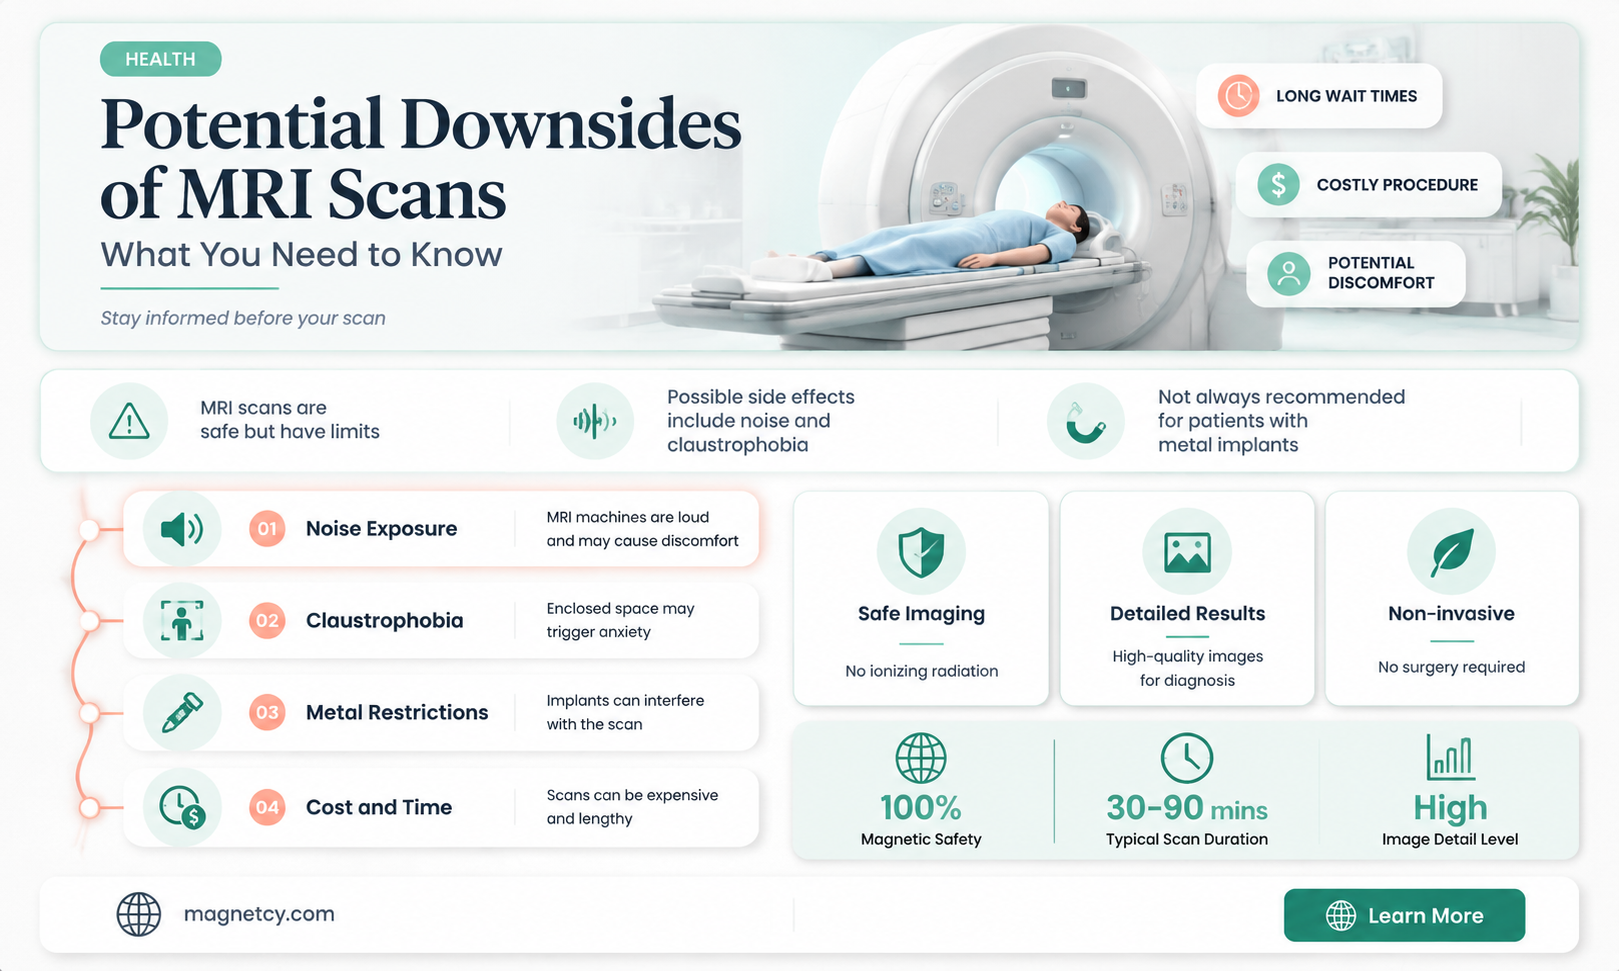Open the magnetcy.com link
This screenshot has width=1619, height=971.
[x=259, y=914]
